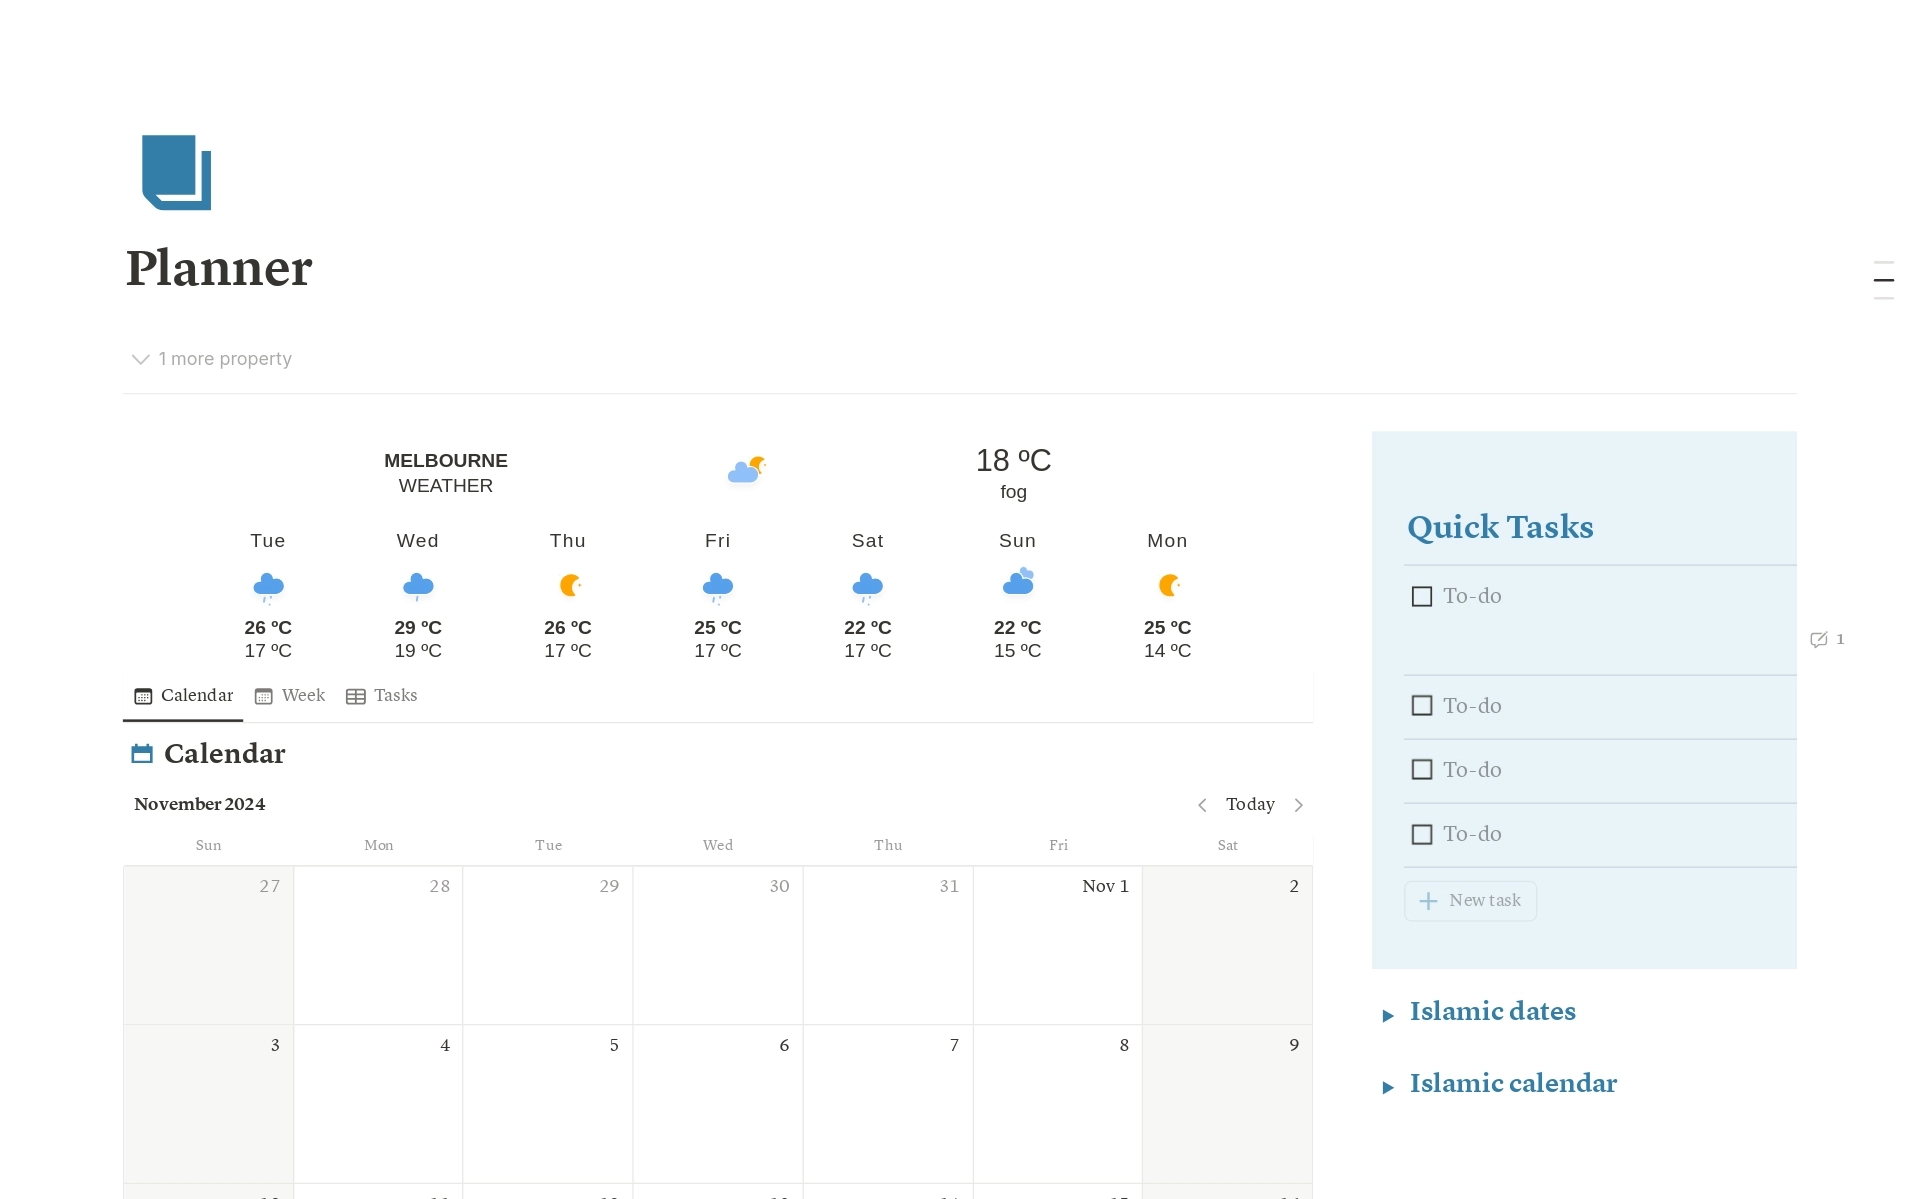
Task: Click the blue Planner page icon
Action: (177, 172)
